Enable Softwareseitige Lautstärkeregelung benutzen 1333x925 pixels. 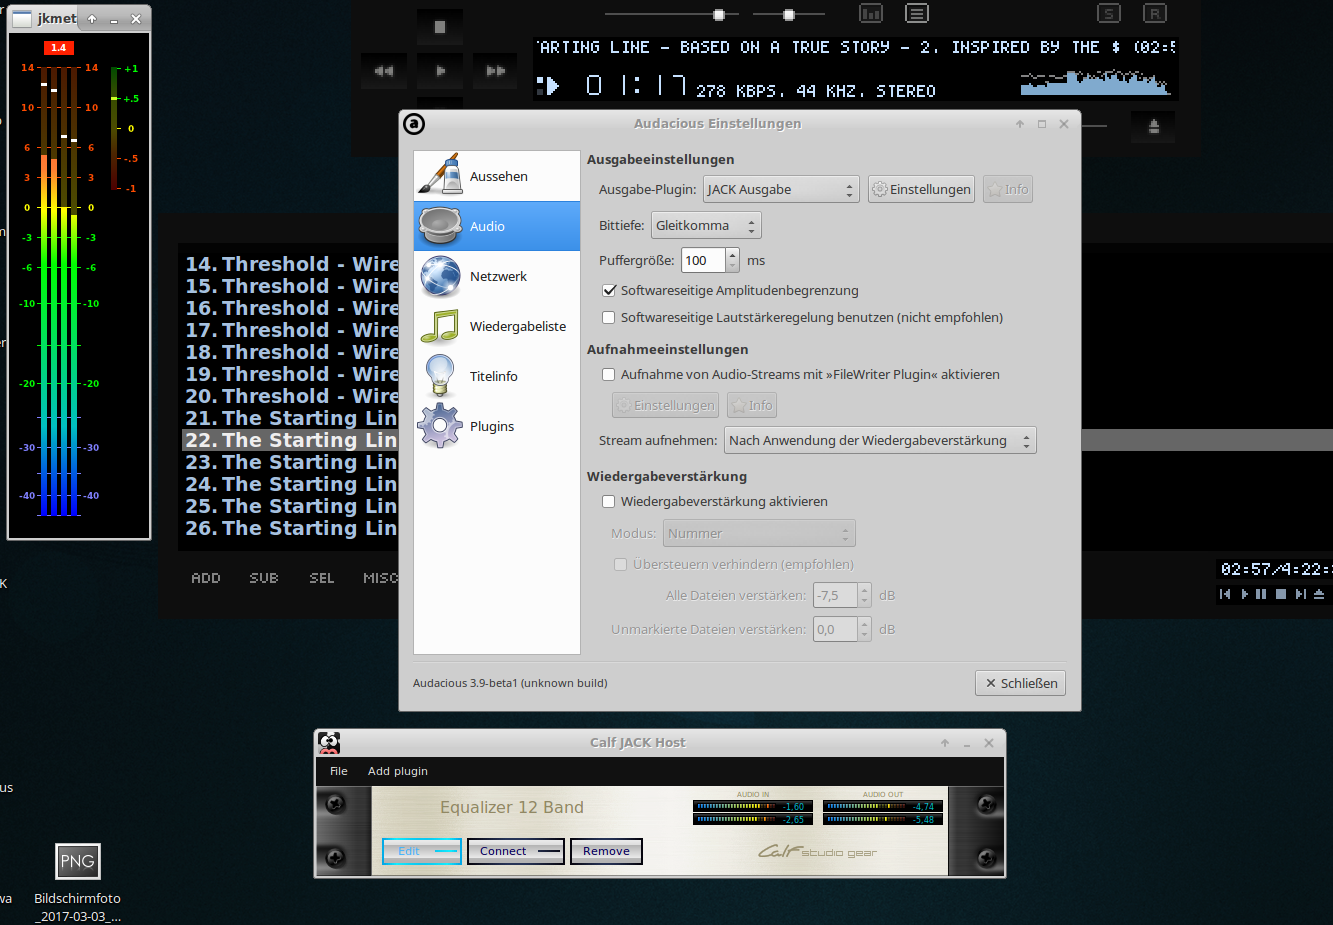(608, 317)
